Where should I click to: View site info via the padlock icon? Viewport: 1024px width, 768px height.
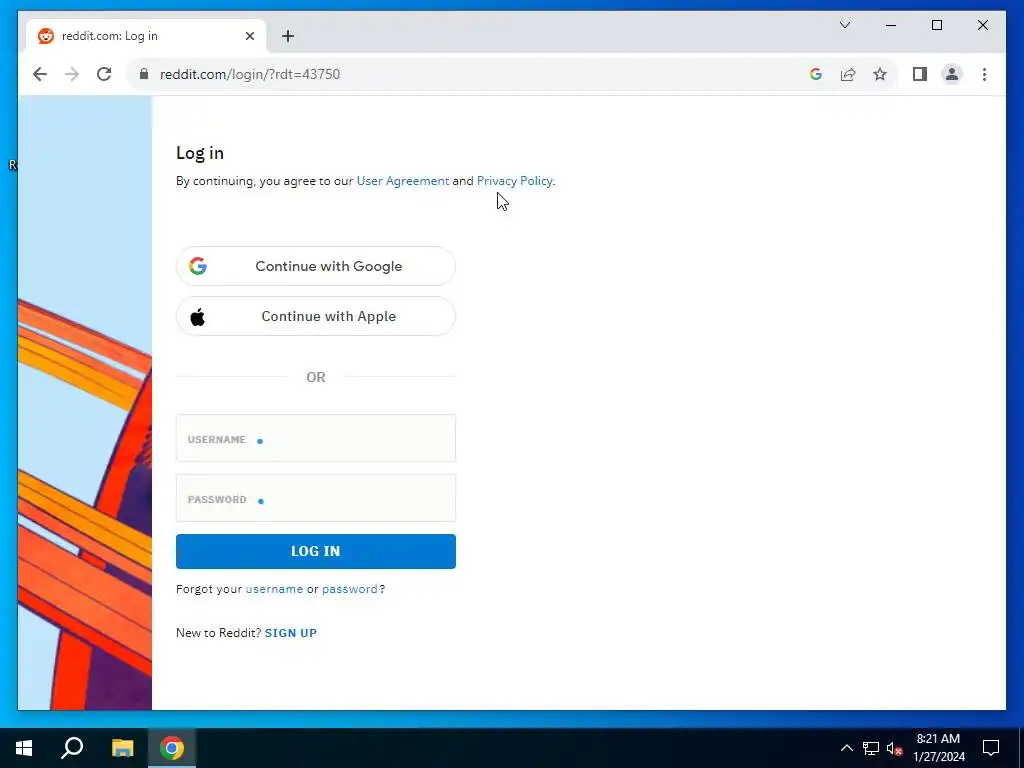point(144,74)
